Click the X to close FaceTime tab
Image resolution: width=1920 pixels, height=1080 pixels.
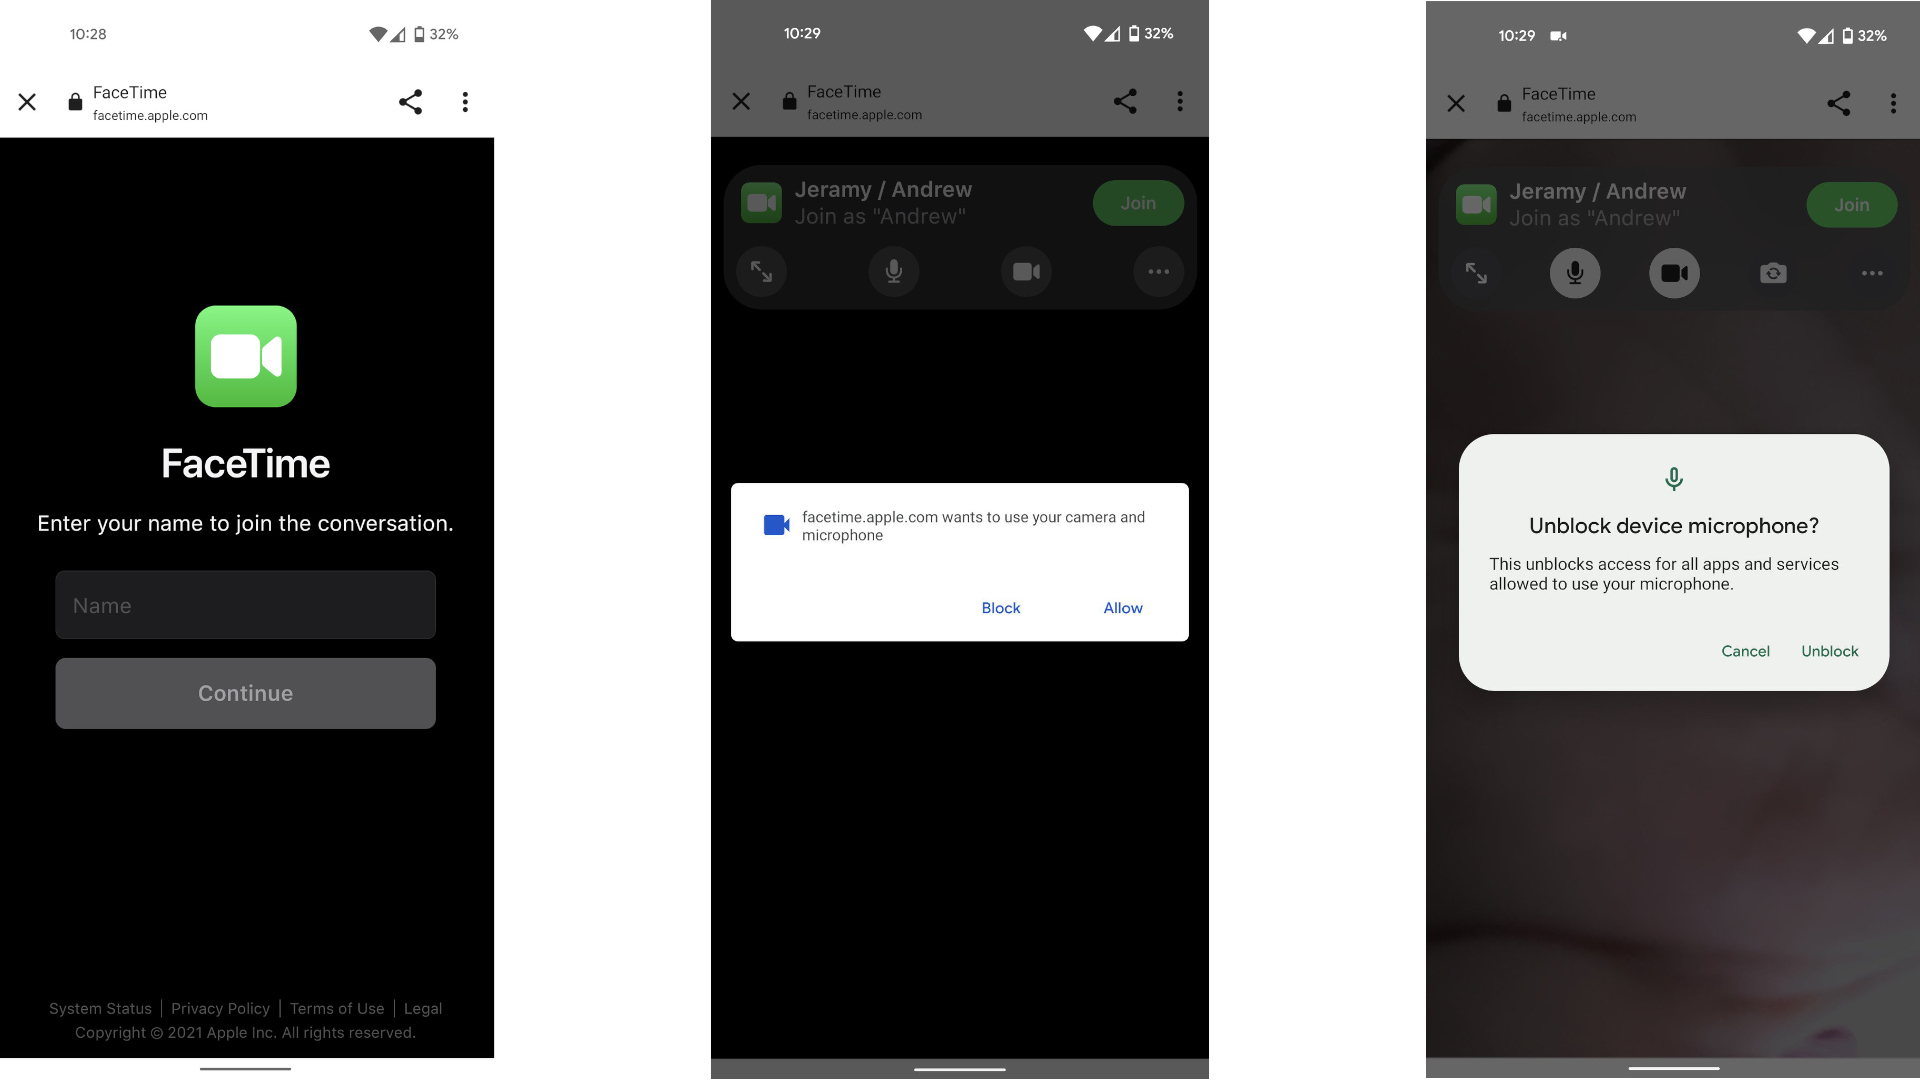pyautogui.click(x=25, y=102)
